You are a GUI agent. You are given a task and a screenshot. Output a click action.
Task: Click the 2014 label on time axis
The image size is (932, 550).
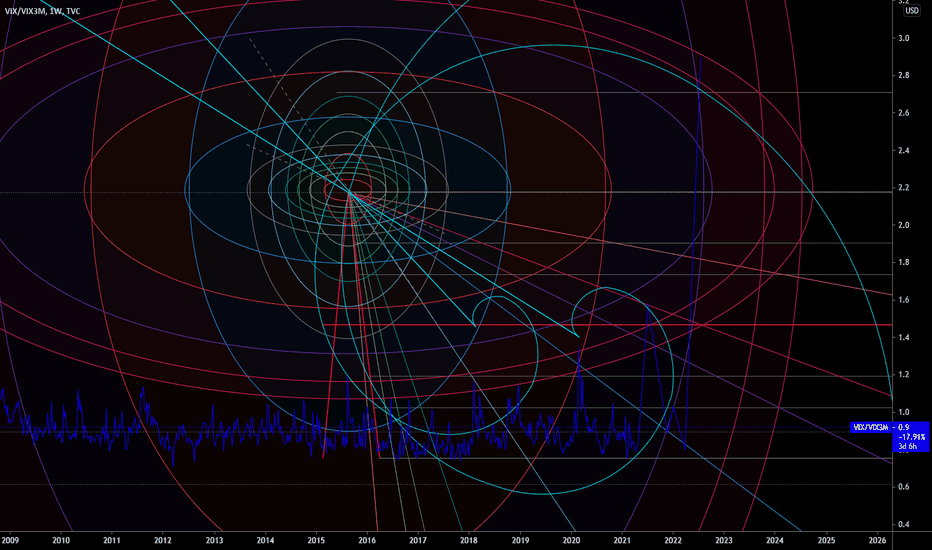[x=265, y=540]
